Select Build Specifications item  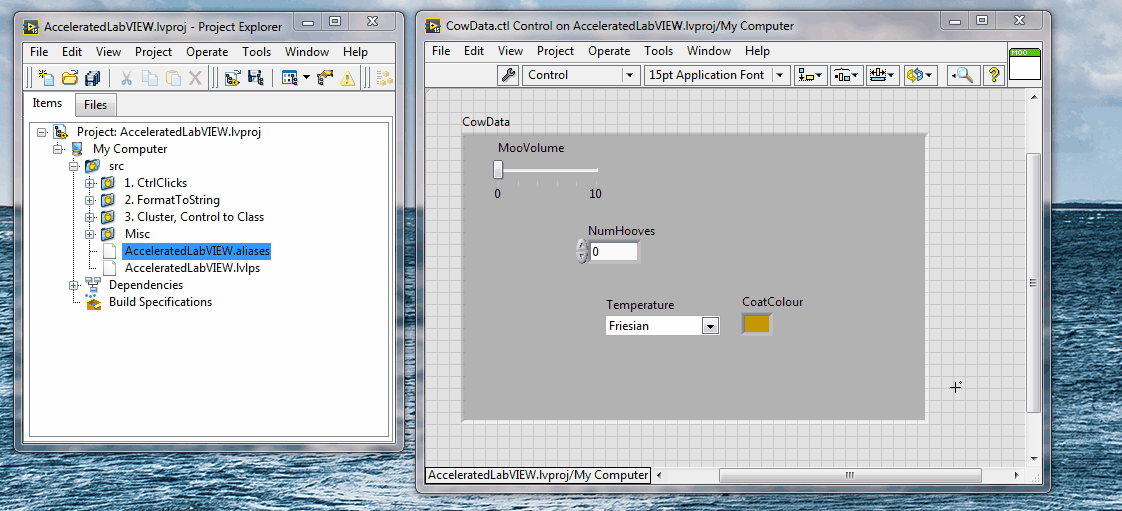[160, 302]
